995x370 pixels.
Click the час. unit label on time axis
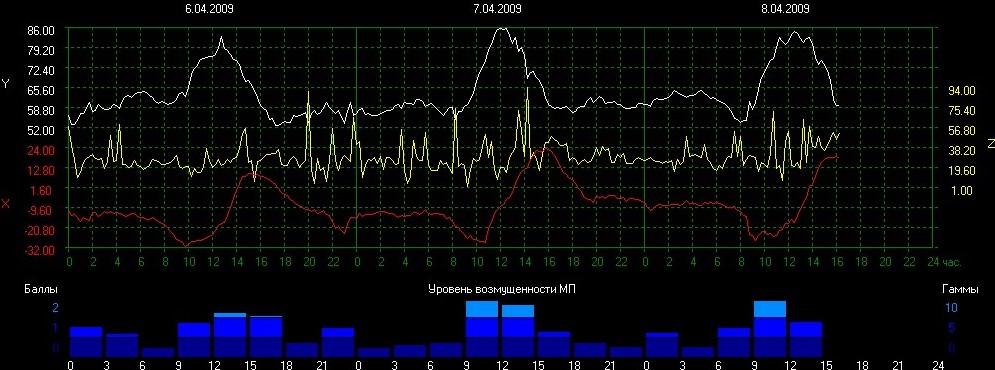point(952,262)
